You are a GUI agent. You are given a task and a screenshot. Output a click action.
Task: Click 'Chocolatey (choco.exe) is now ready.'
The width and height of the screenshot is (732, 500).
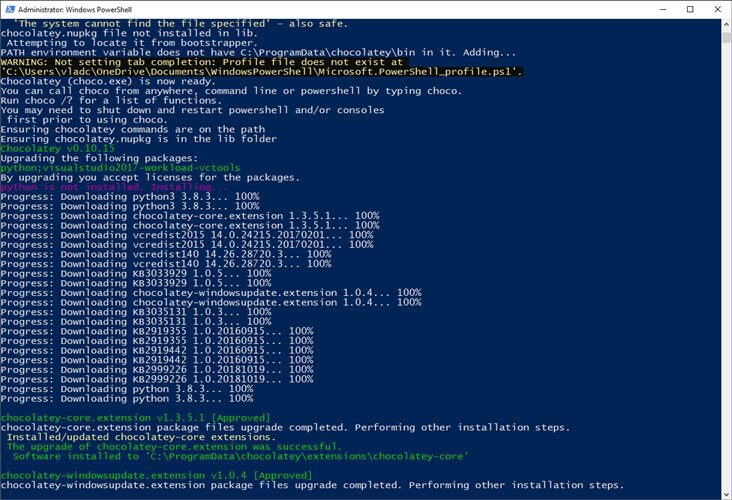(108, 81)
